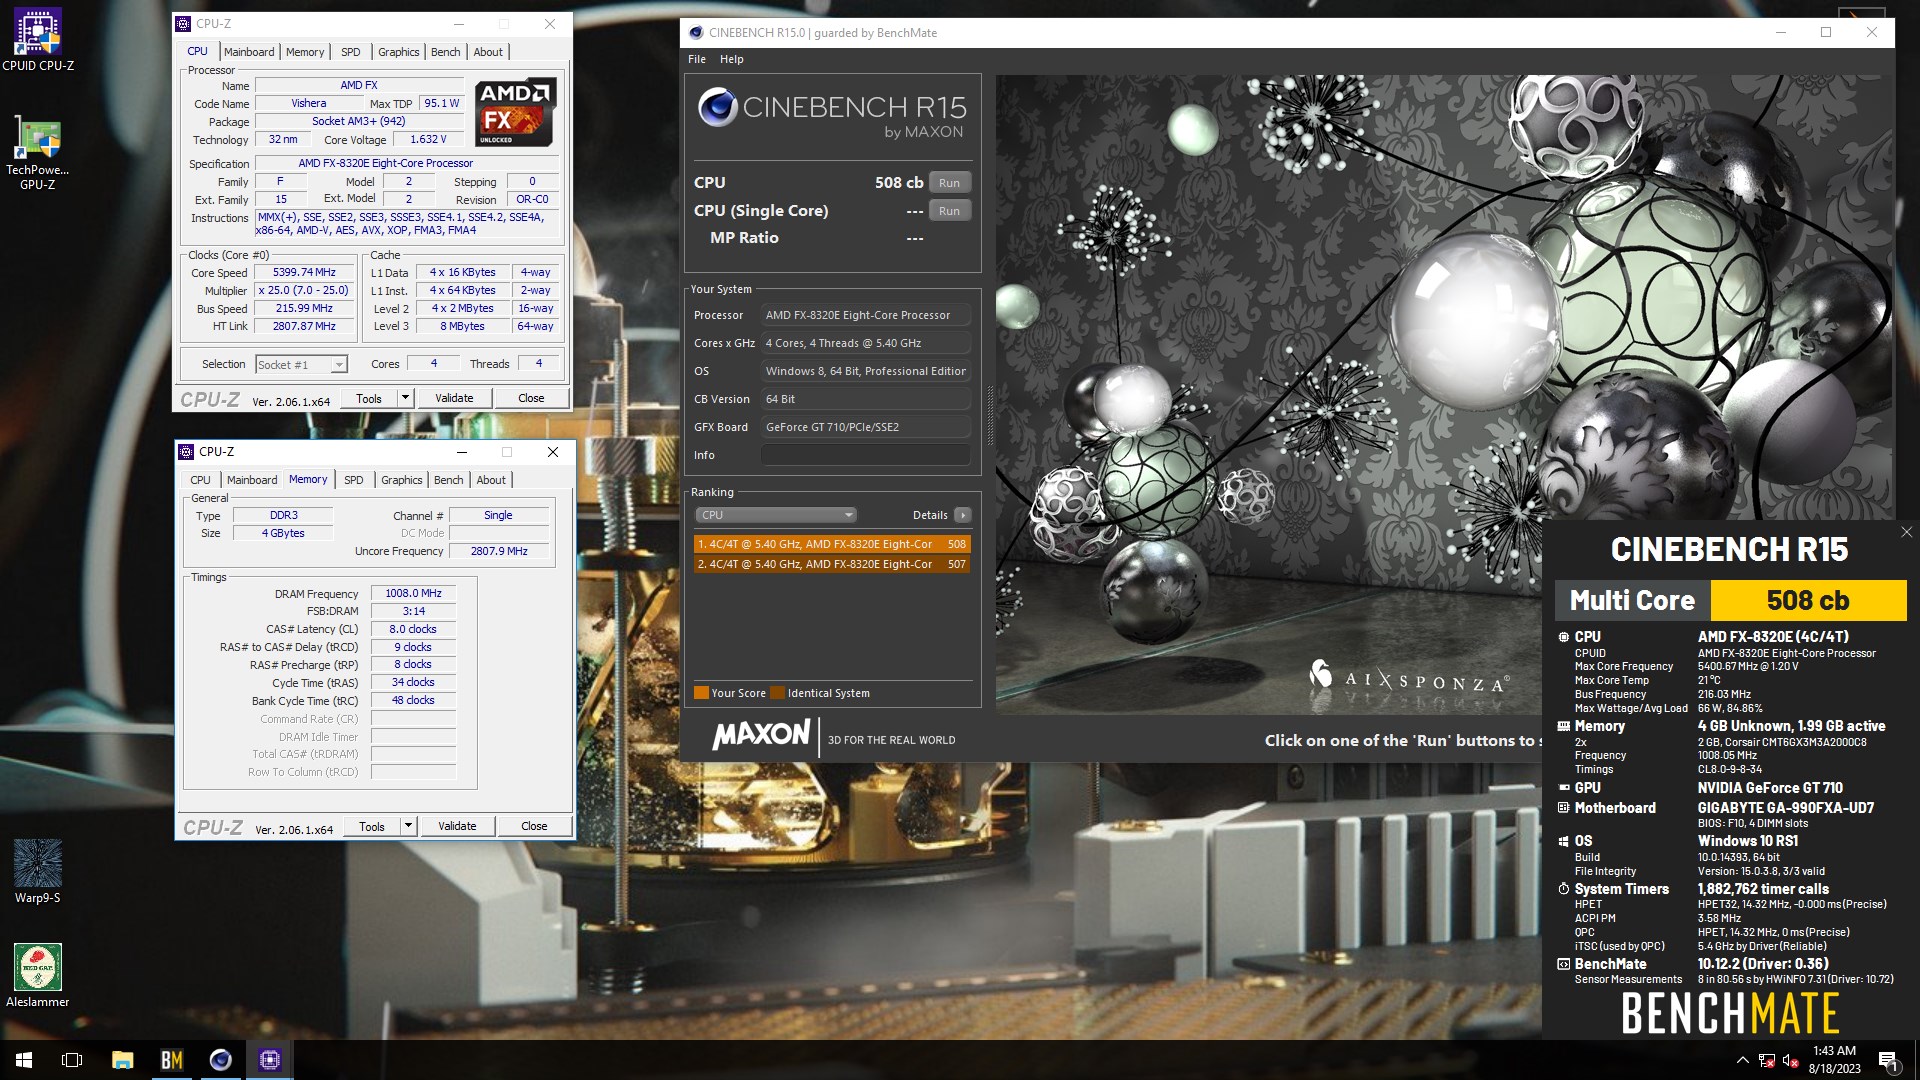Screen dimensions: 1920x1080
Task: Open the Aleslammer desktop shortcut
Action: pos(38,975)
